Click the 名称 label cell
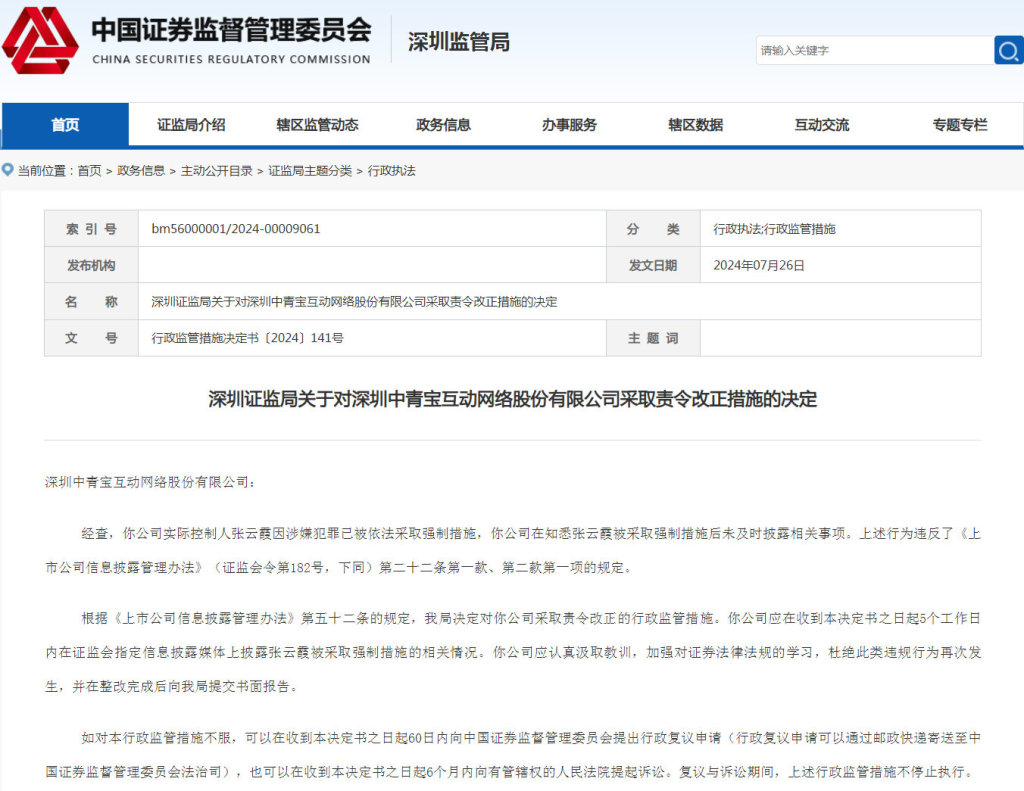The height and width of the screenshot is (791, 1024). (x=91, y=301)
